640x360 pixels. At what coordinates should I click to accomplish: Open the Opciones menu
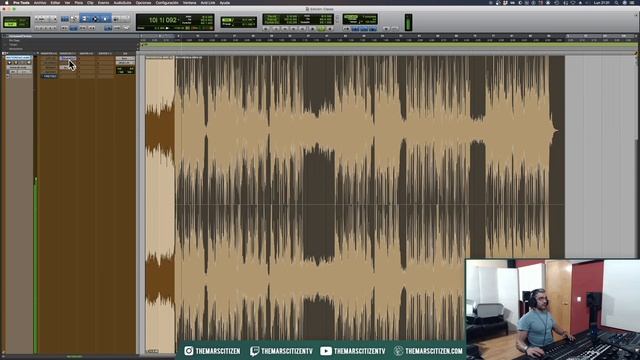[x=143, y=2]
